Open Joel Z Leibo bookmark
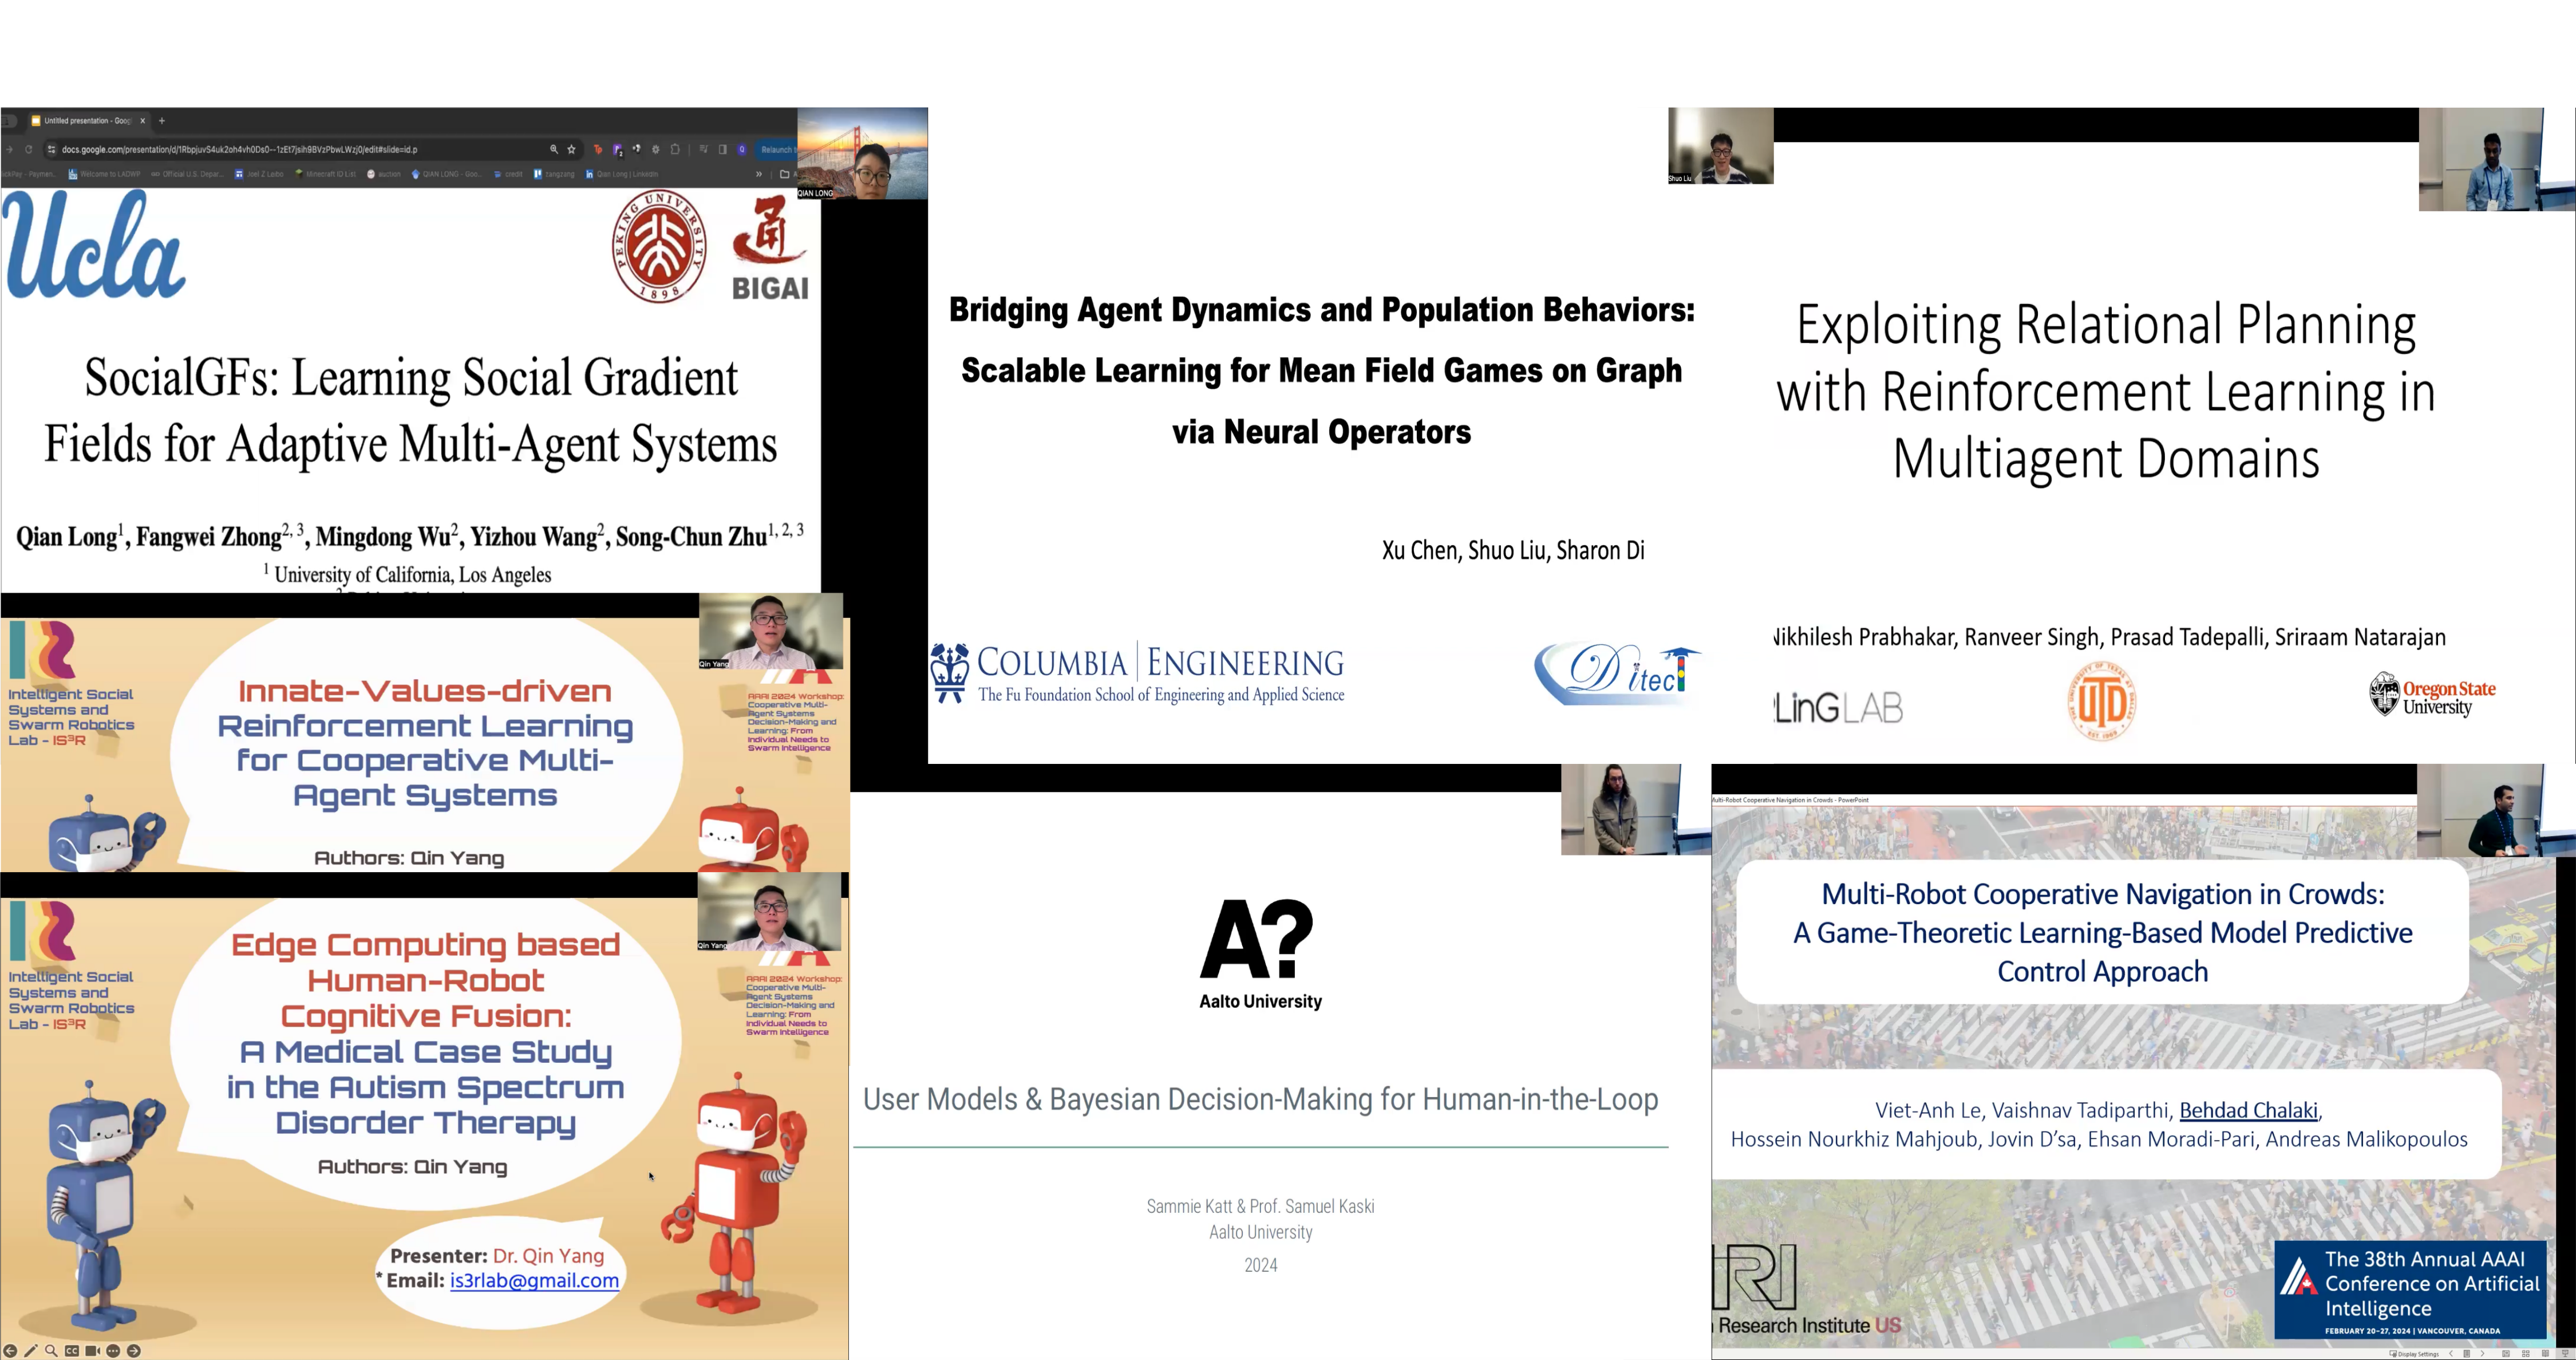 (259, 174)
